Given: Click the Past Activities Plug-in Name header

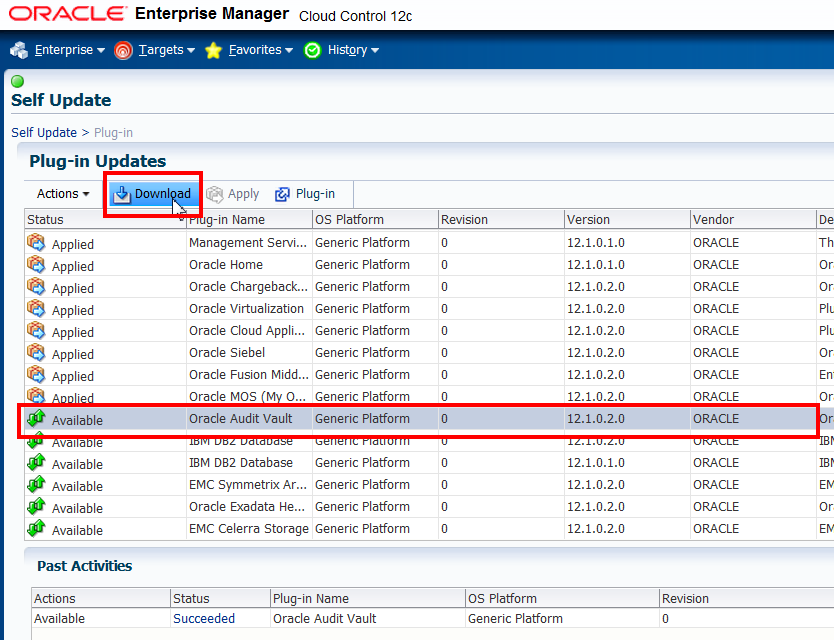Looking at the screenshot, I should (x=368, y=599).
